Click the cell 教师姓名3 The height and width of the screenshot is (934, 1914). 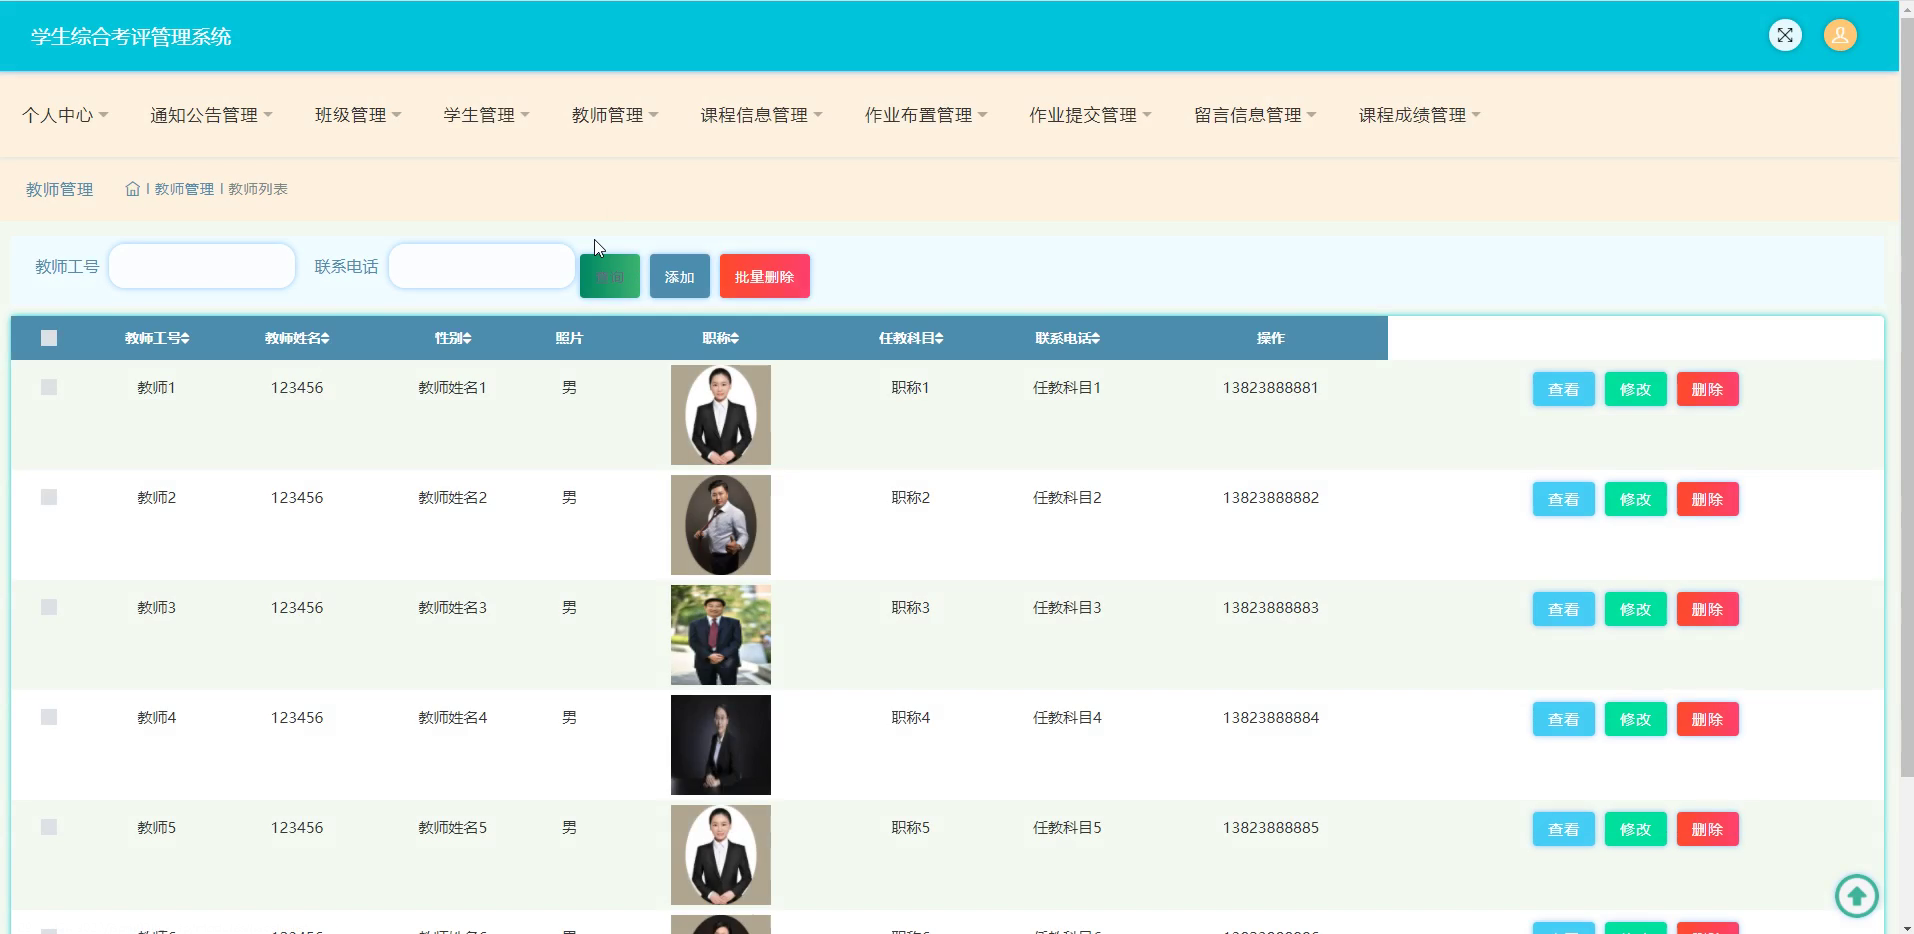click(x=453, y=608)
